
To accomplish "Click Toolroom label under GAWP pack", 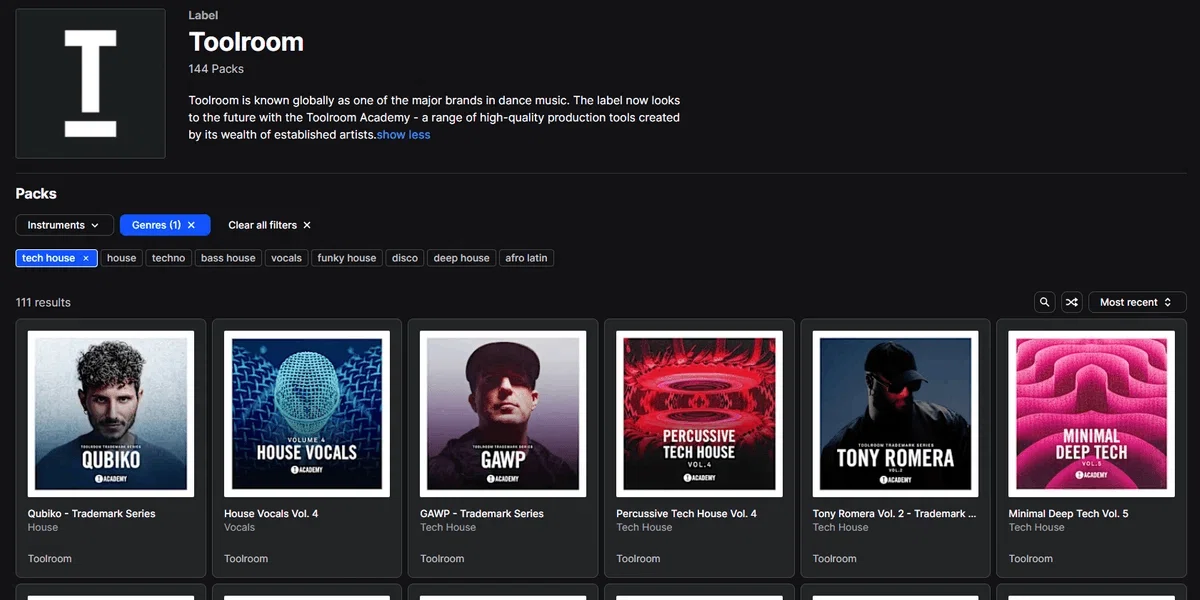I will (x=442, y=559).
